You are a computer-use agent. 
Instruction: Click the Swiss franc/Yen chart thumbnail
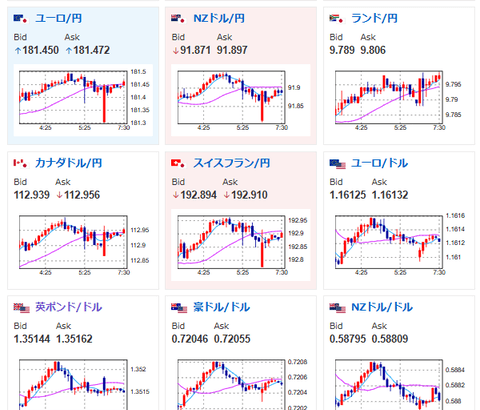point(241,245)
